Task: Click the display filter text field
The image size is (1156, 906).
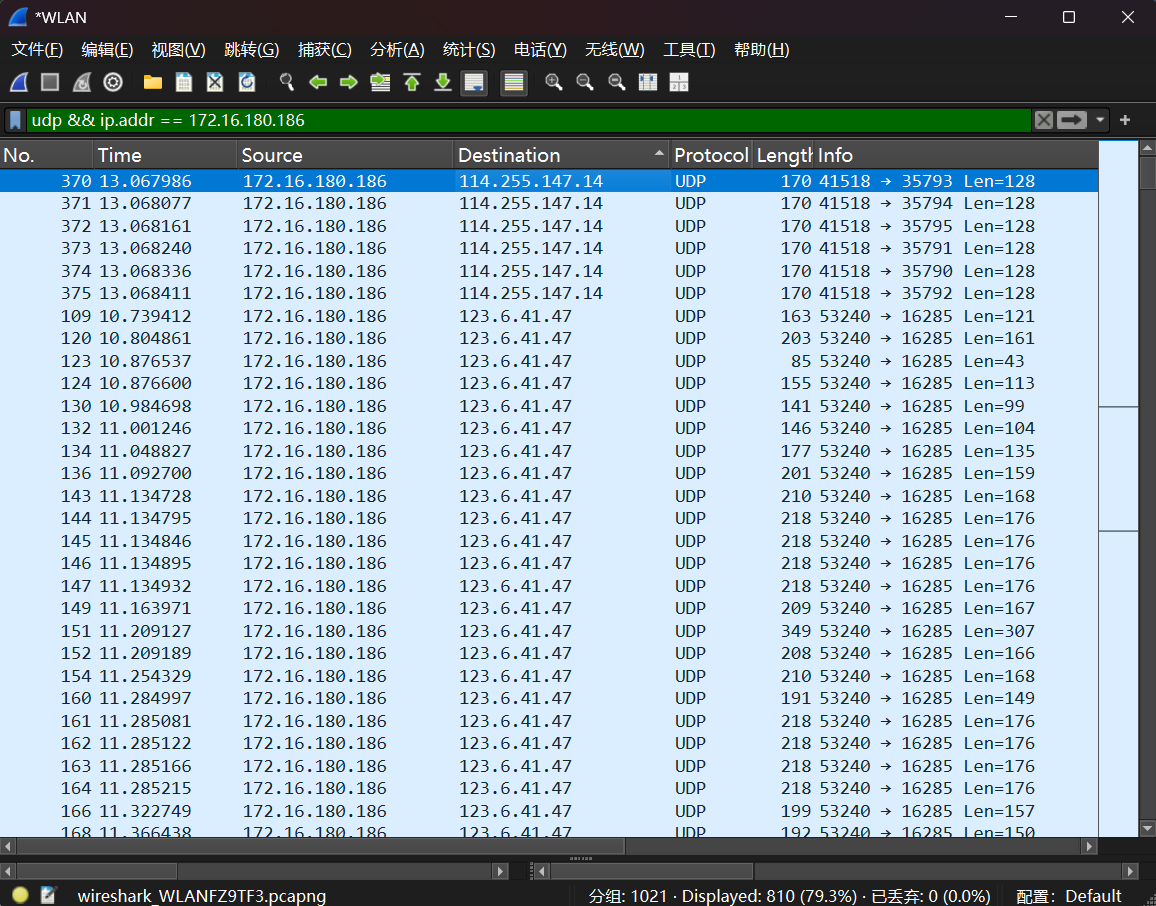Action: coord(528,120)
